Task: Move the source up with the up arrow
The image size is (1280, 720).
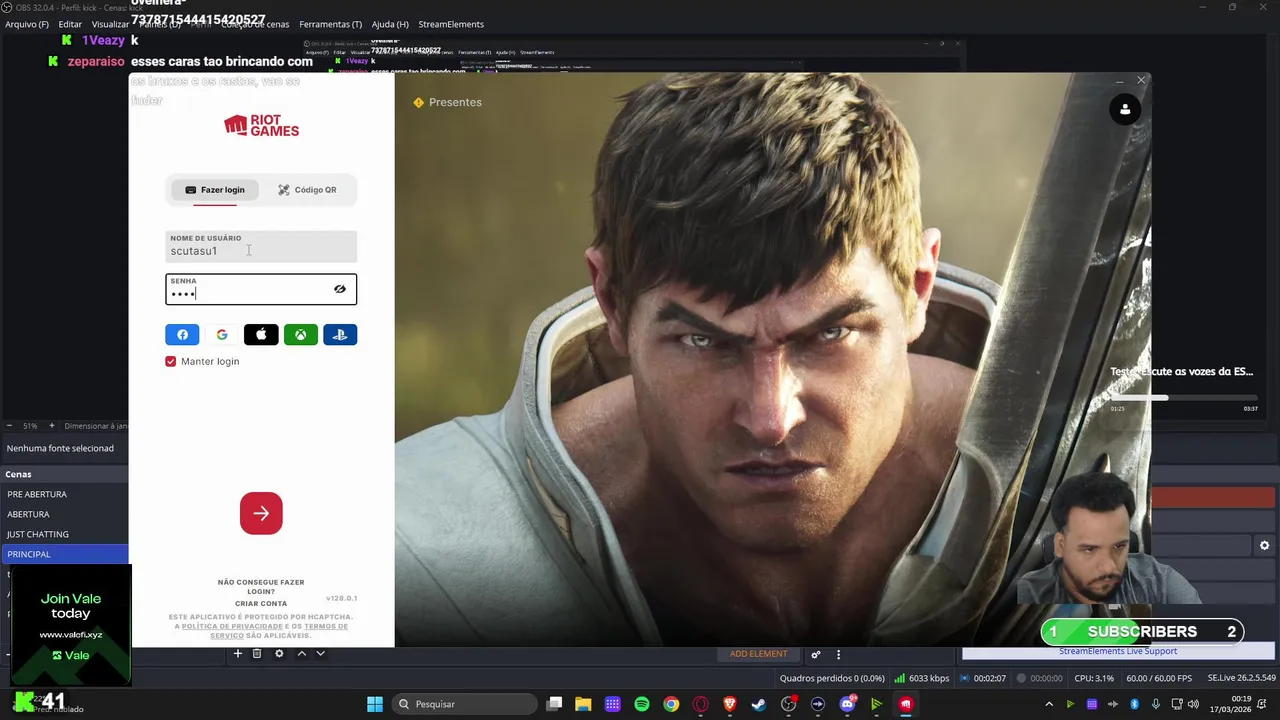Action: point(301,653)
